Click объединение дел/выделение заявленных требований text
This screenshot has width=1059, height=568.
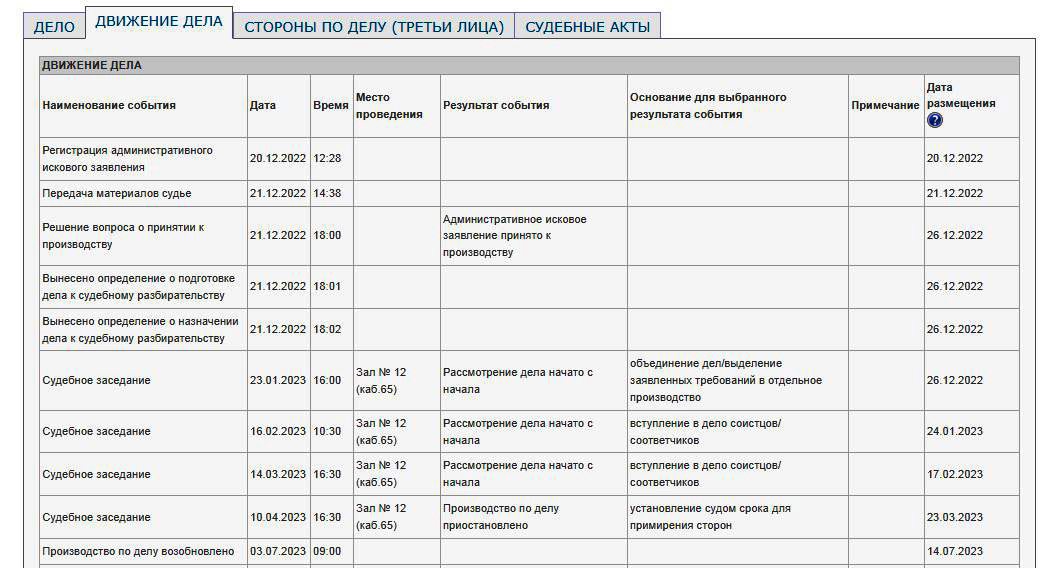point(726,380)
